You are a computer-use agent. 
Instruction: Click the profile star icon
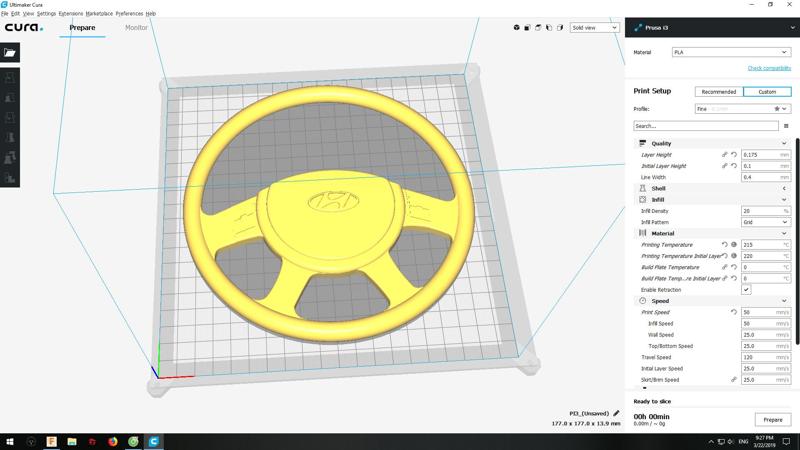[x=777, y=109]
